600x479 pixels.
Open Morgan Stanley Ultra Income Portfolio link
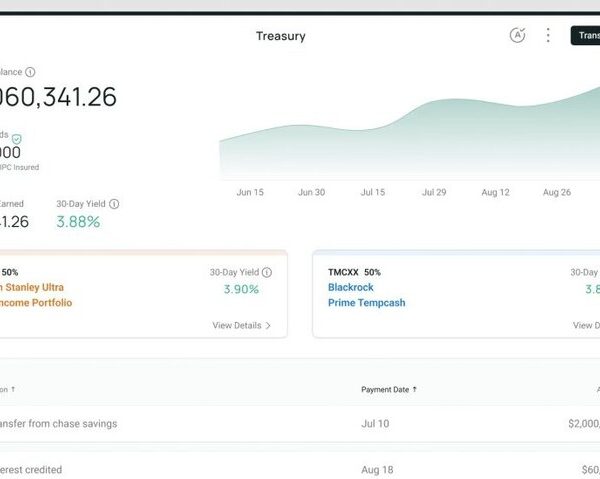point(36,295)
